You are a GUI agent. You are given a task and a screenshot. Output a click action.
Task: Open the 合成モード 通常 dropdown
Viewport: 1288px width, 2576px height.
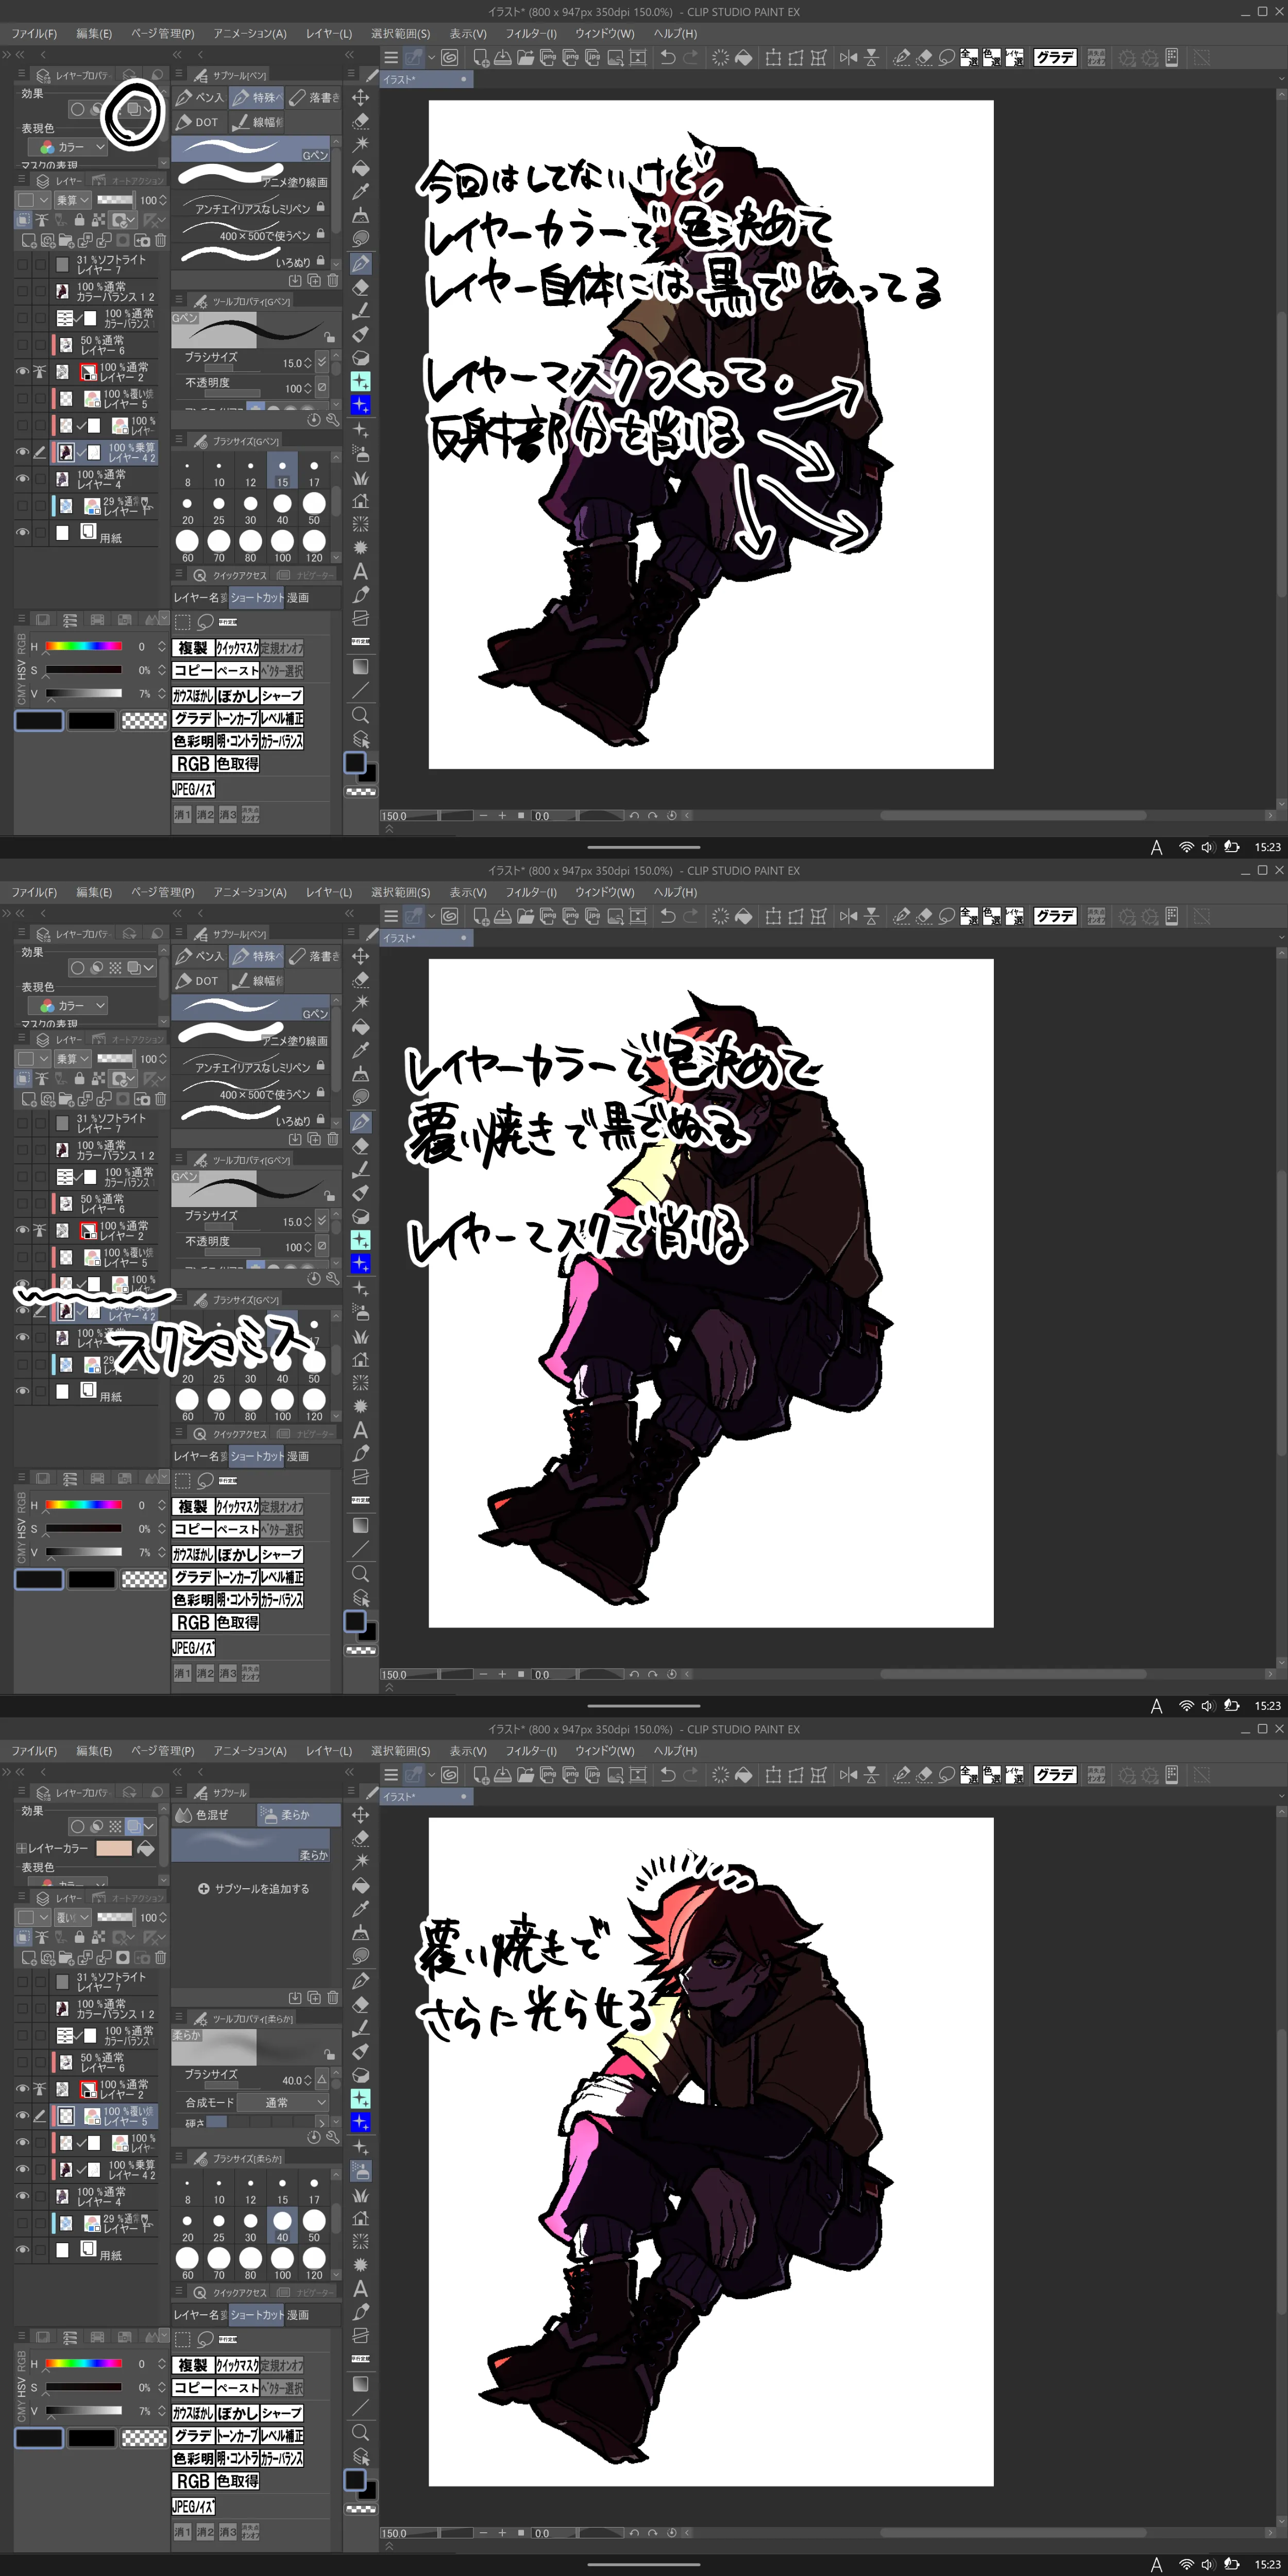tap(283, 2102)
